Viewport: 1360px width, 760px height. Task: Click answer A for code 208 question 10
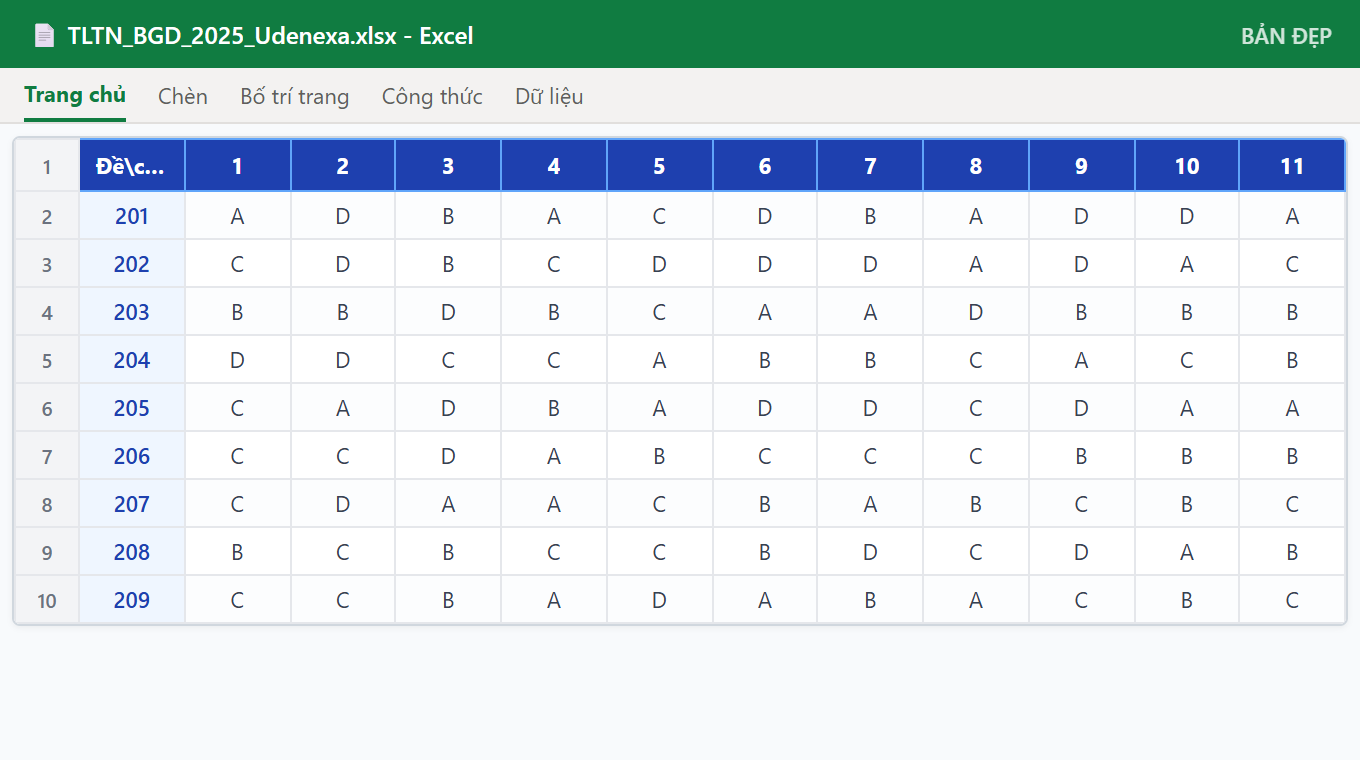(x=1187, y=552)
